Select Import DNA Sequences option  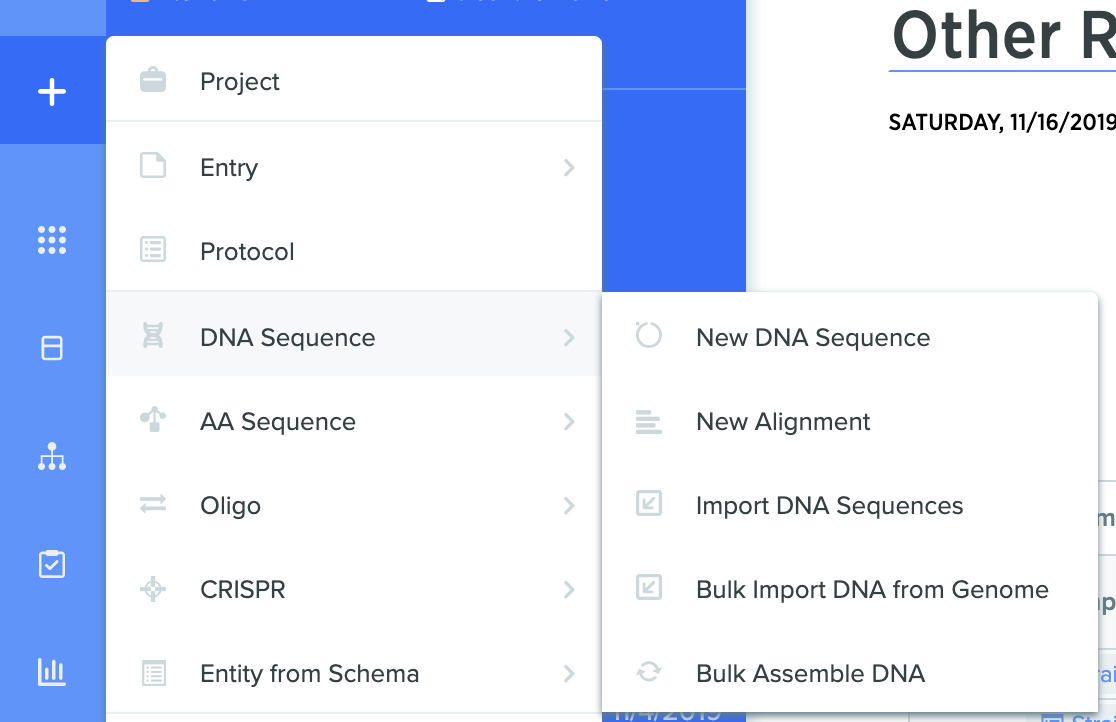point(850,506)
